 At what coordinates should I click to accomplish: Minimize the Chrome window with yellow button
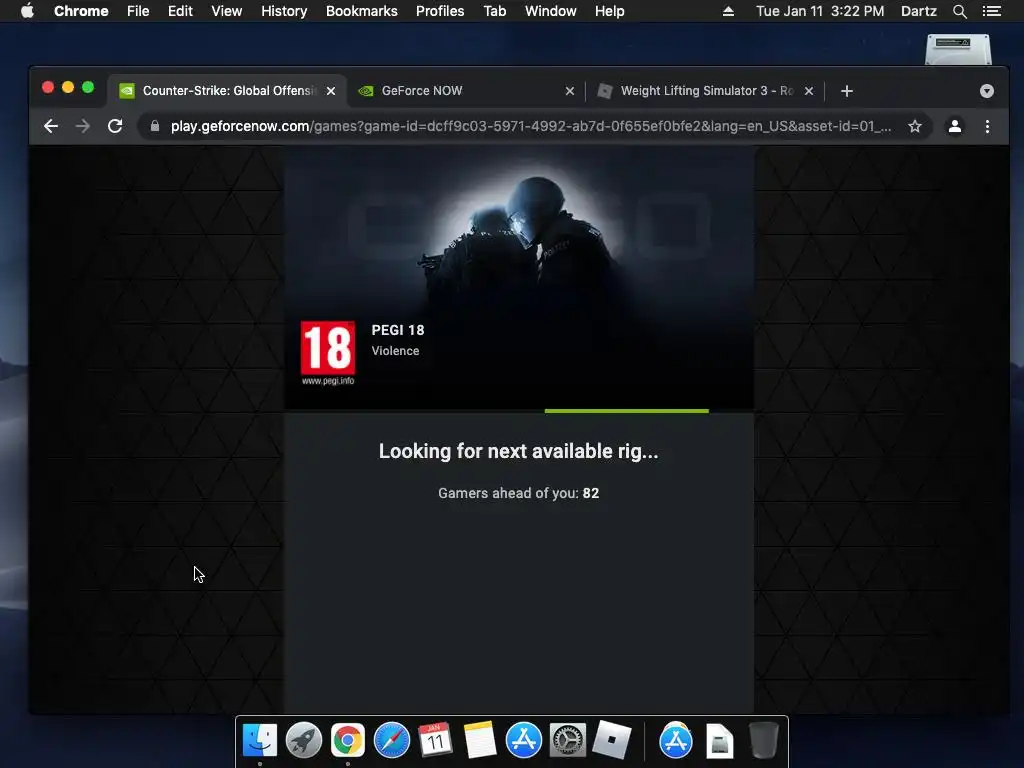[x=68, y=88]
